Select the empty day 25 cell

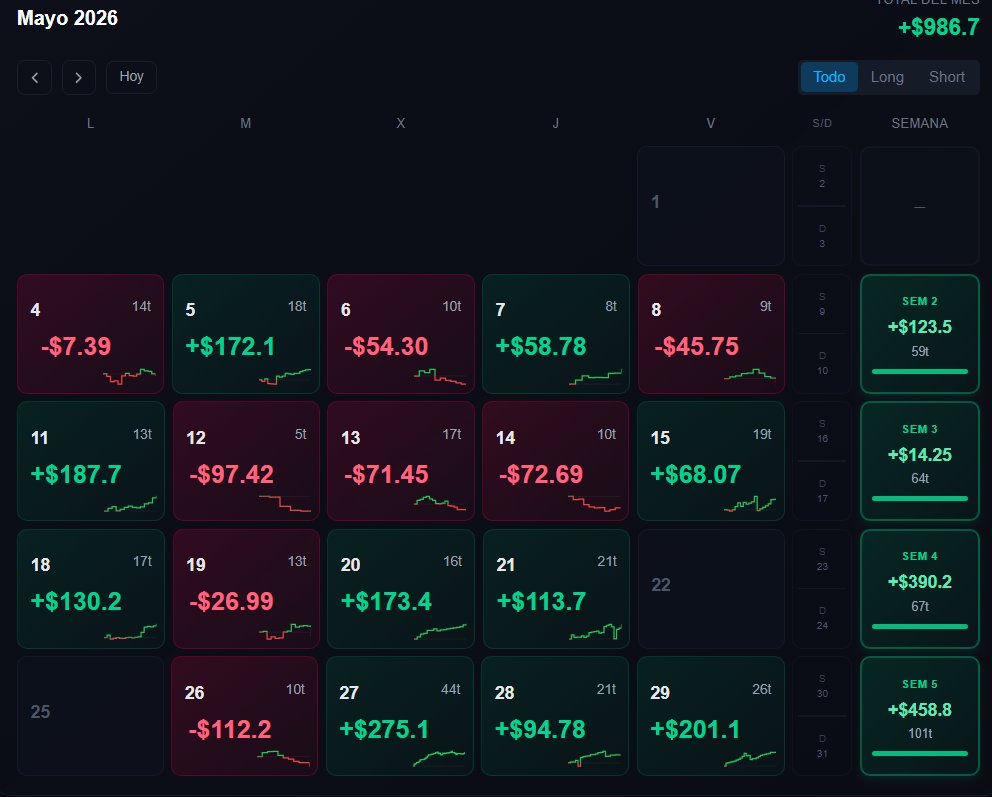(90, 716)
